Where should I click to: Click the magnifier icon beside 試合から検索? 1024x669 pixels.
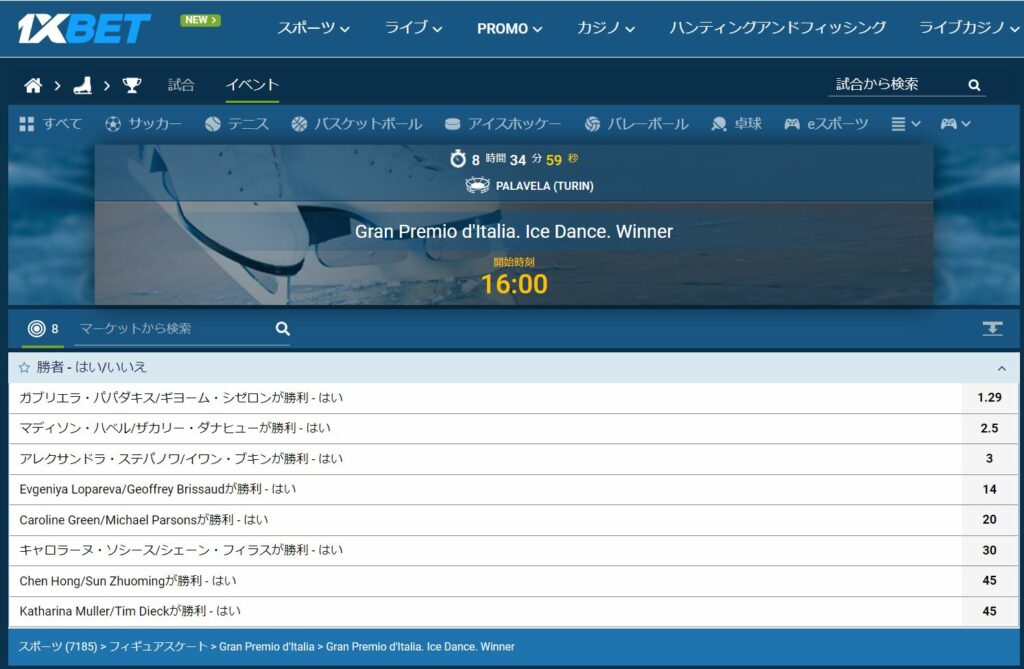click(x=974, y=86)
